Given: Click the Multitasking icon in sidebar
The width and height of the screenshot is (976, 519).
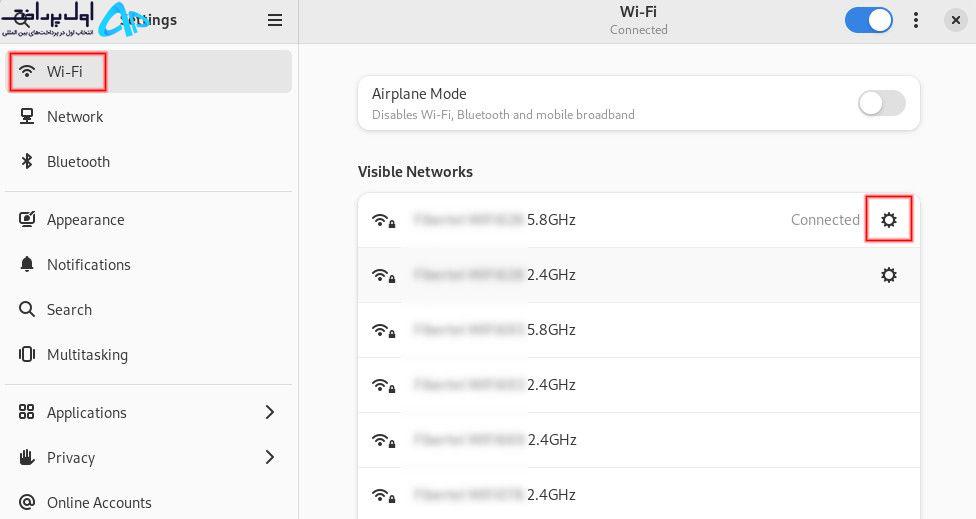Looking at the screenshot, I should tap(27, 354).
